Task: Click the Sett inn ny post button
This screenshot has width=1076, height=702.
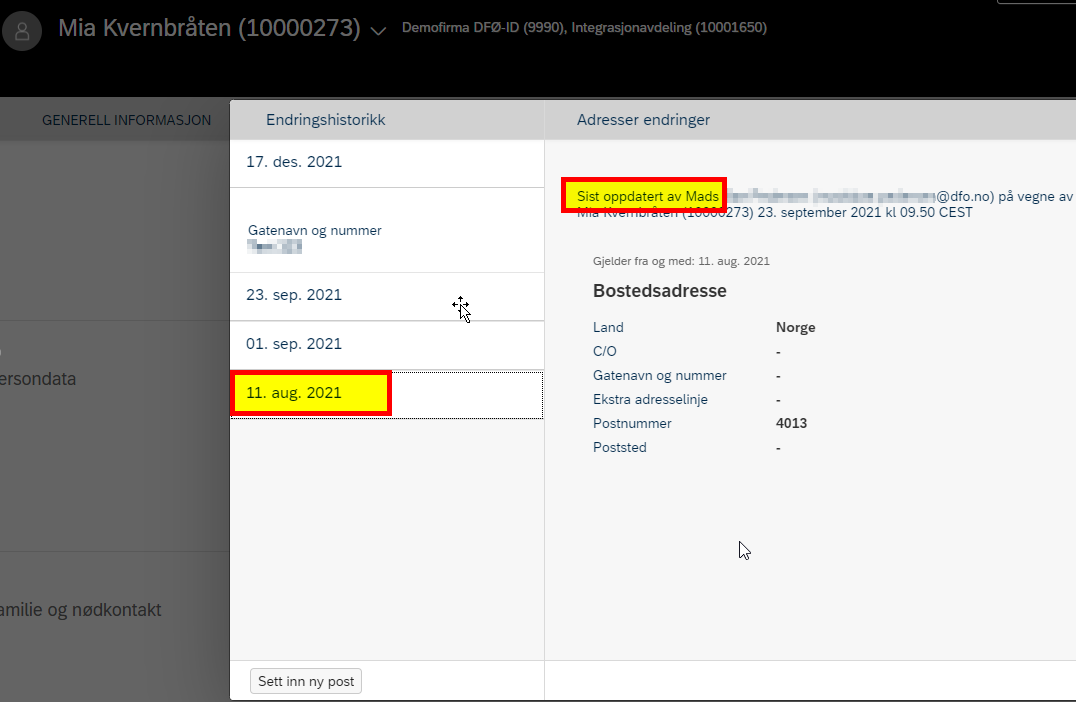Action: 305,681
